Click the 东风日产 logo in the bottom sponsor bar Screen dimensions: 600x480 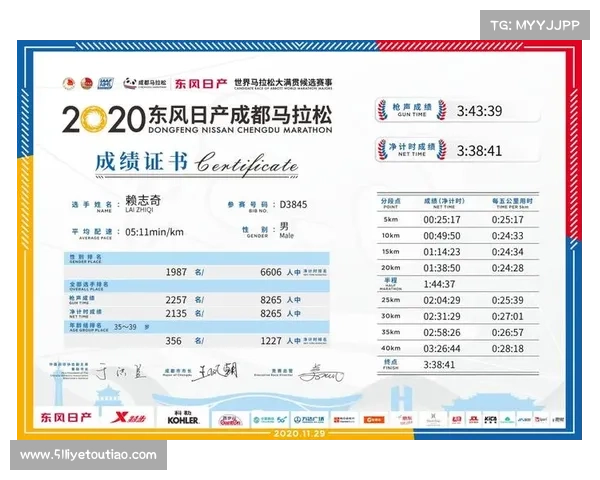pos(66,417)
